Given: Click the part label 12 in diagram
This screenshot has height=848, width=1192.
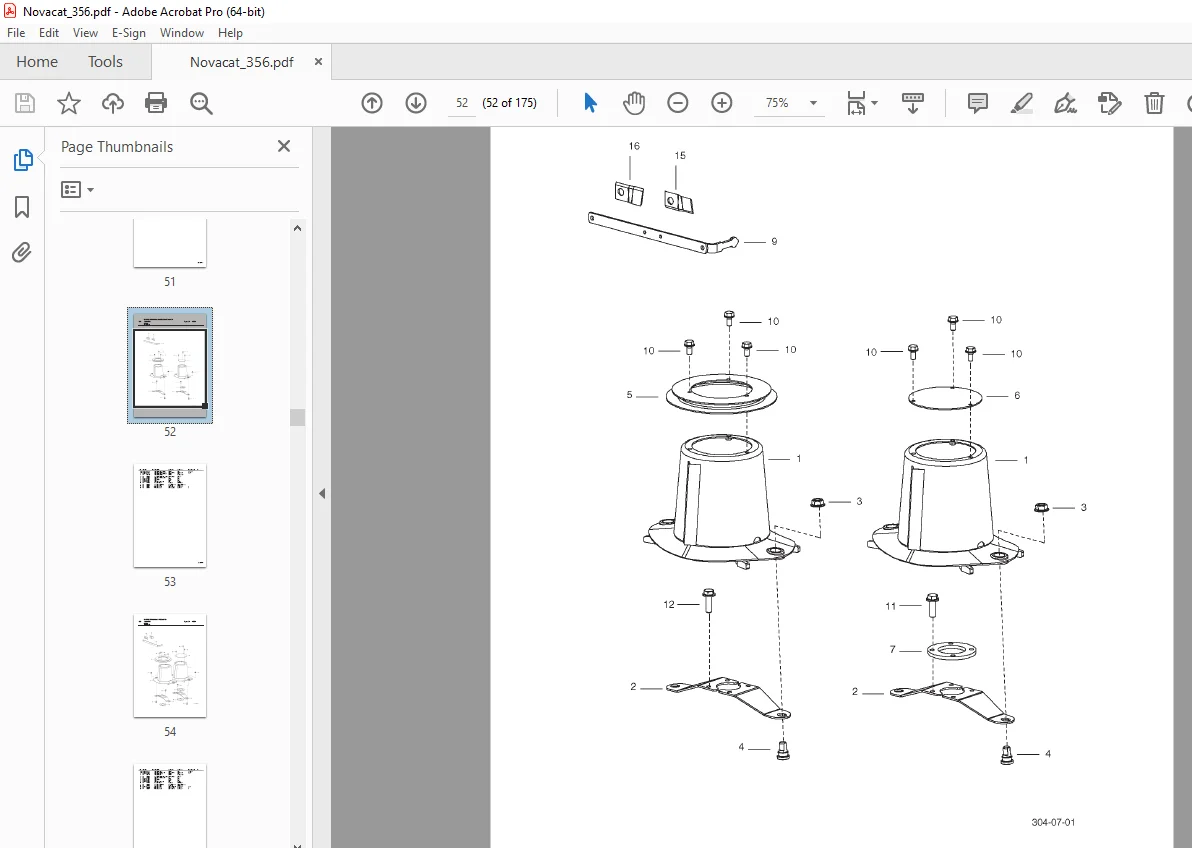Looking at the screenshot, I should [x=669, y=605].
